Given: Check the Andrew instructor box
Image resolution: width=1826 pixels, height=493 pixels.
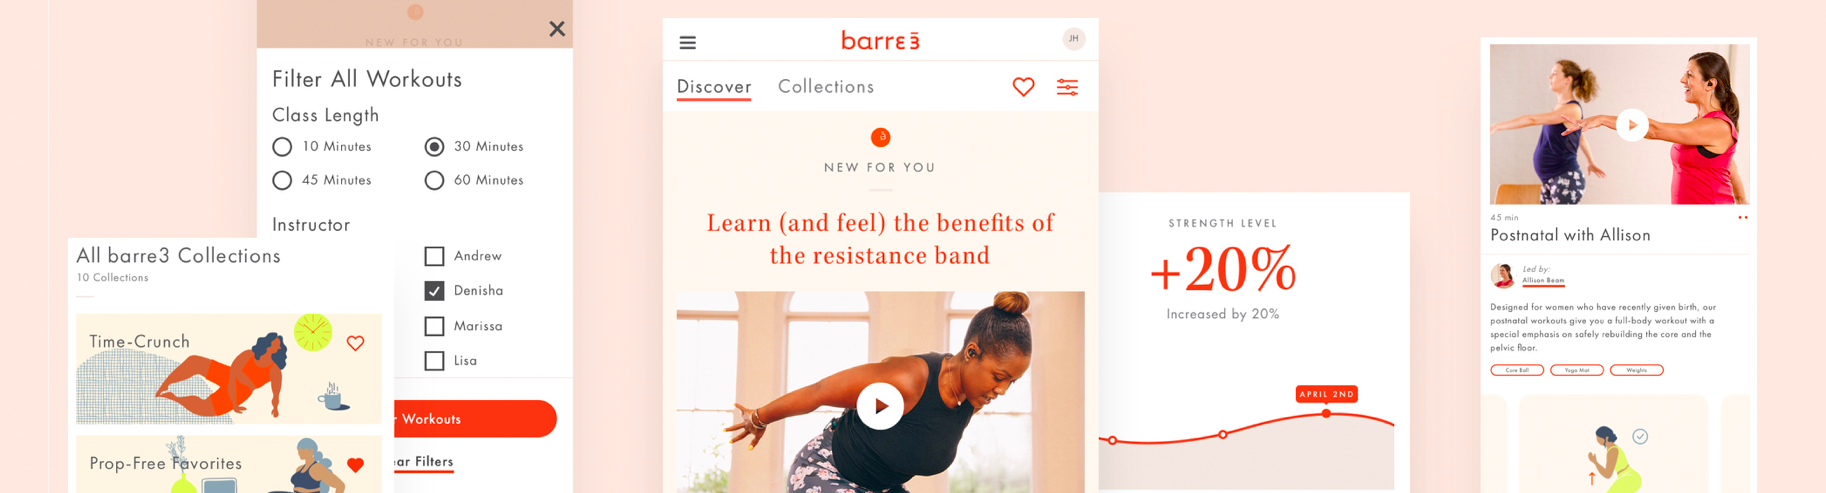Looking at the screenshot, I should pos(434,256).
